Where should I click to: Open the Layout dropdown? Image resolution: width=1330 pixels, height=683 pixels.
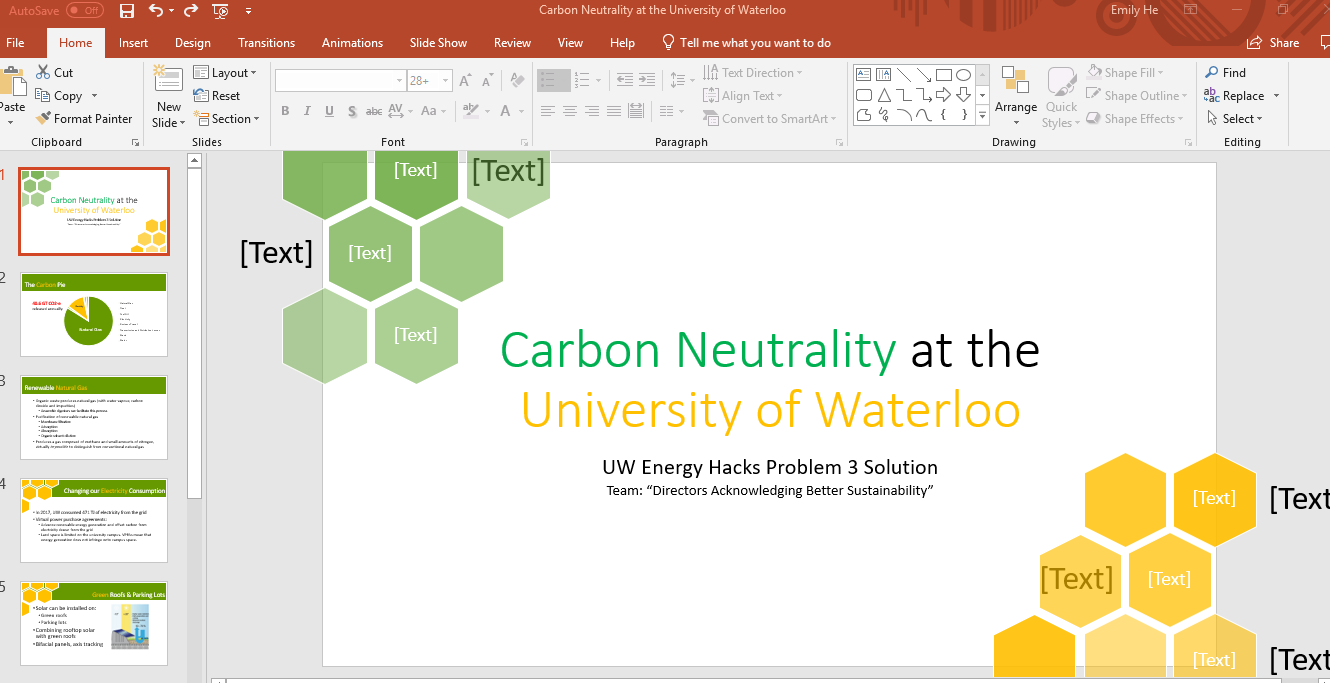225,73
